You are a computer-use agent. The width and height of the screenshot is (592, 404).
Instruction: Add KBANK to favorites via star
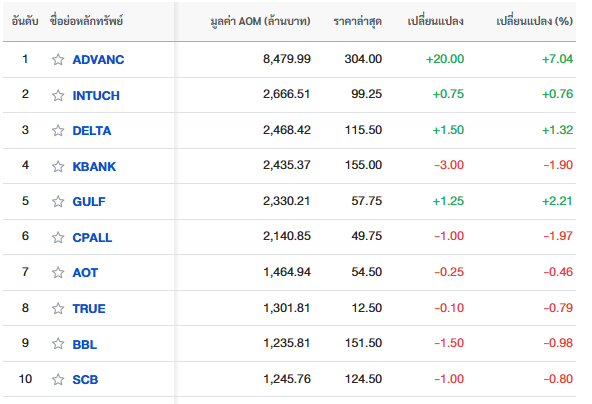pos(58,166)
